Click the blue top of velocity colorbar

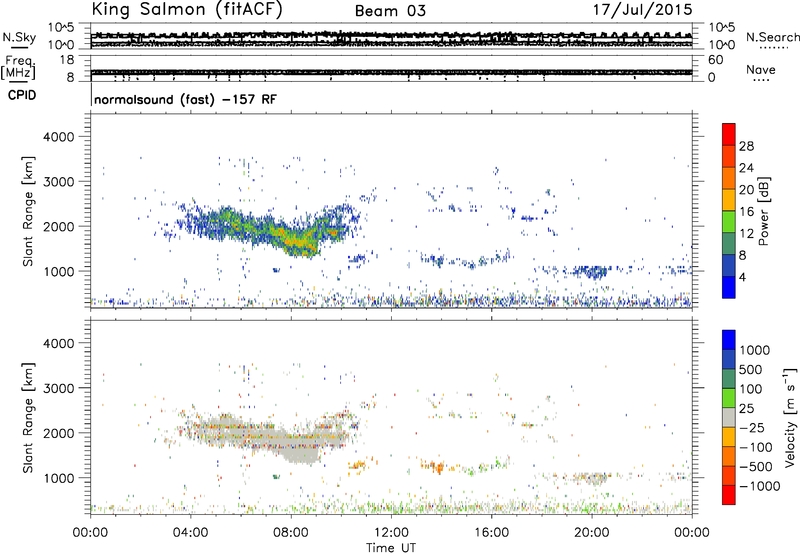(729, 340)
